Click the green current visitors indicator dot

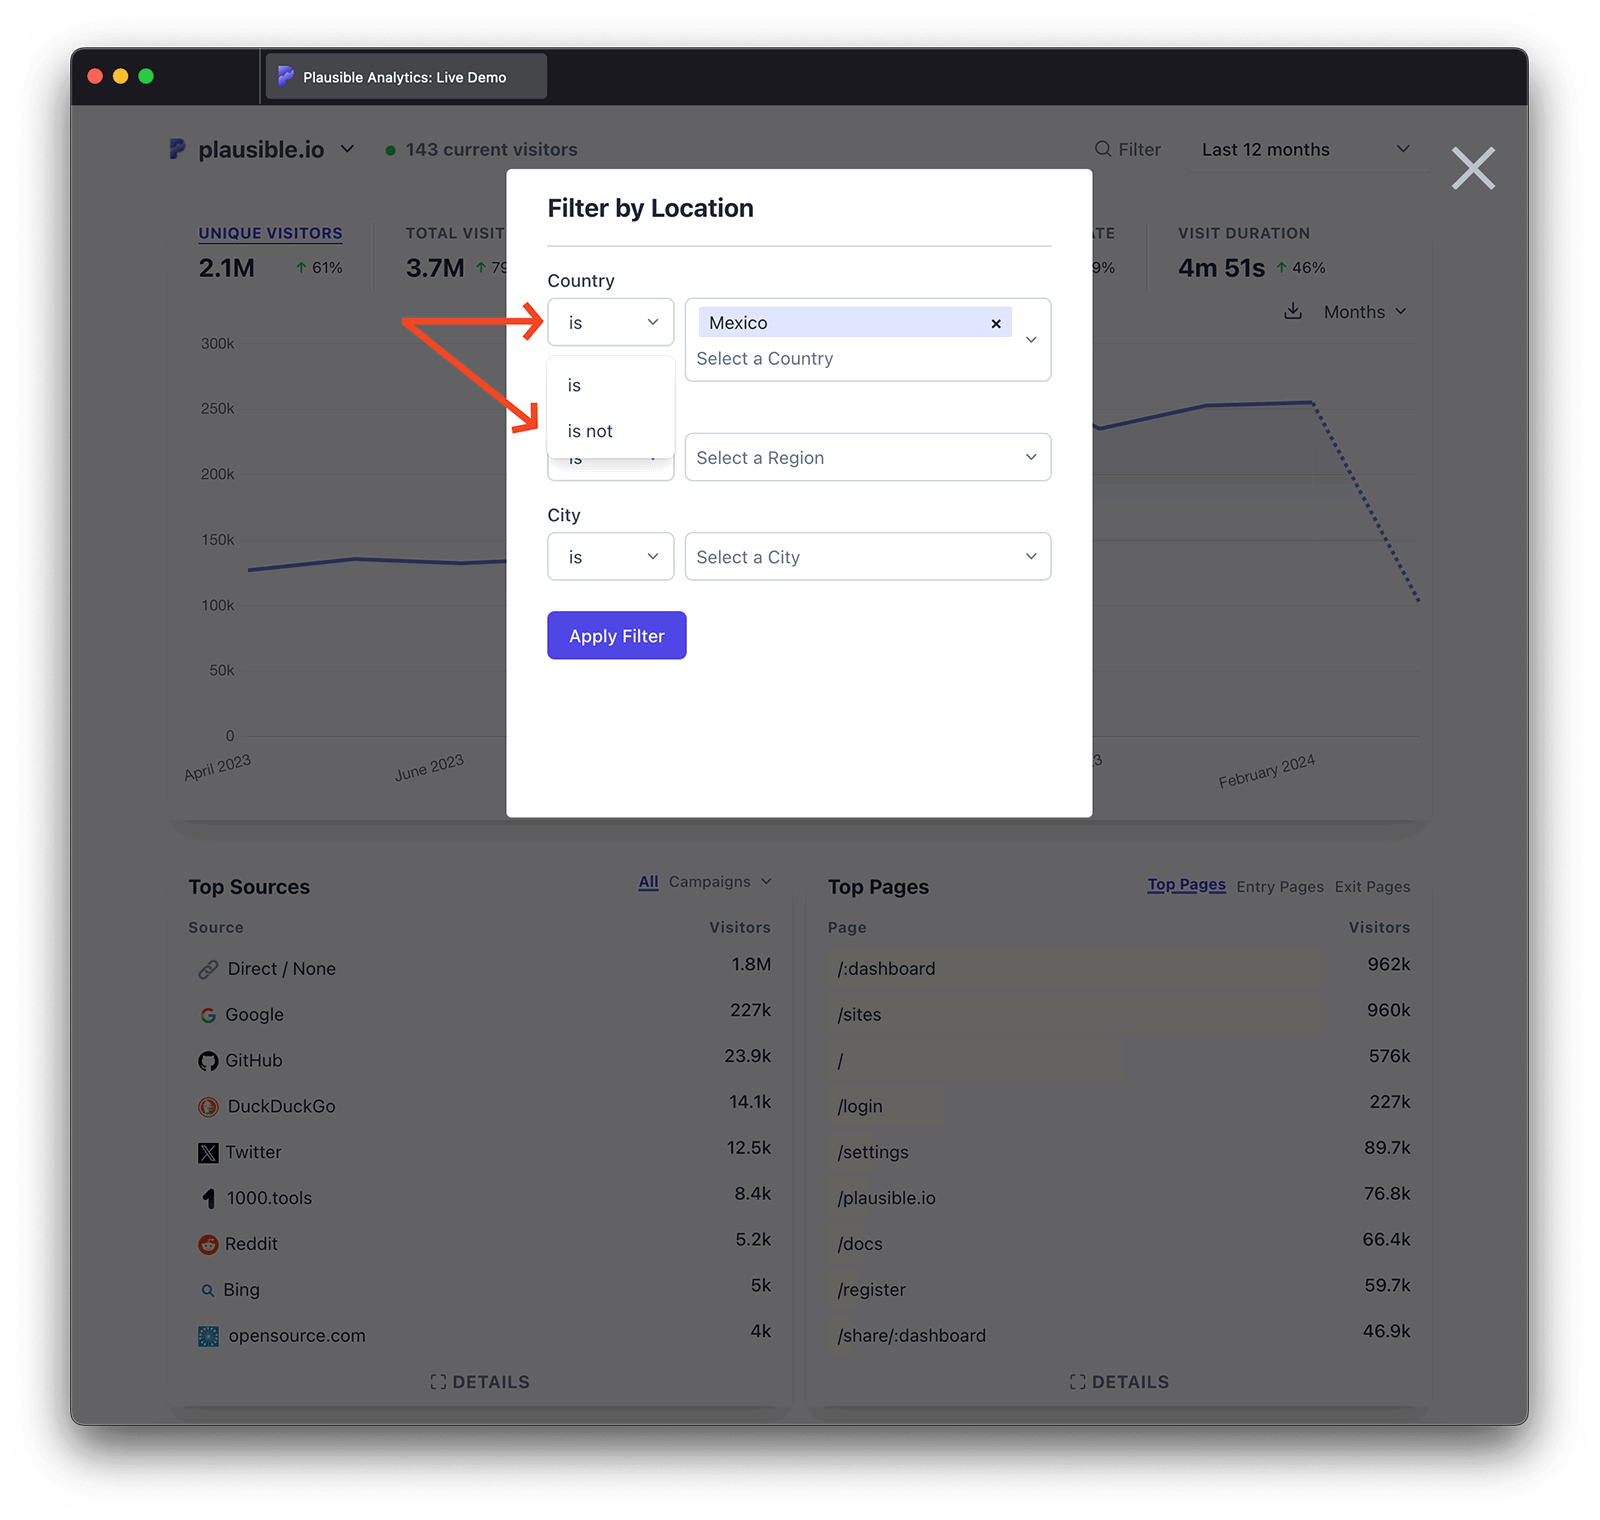coord(390,150)
